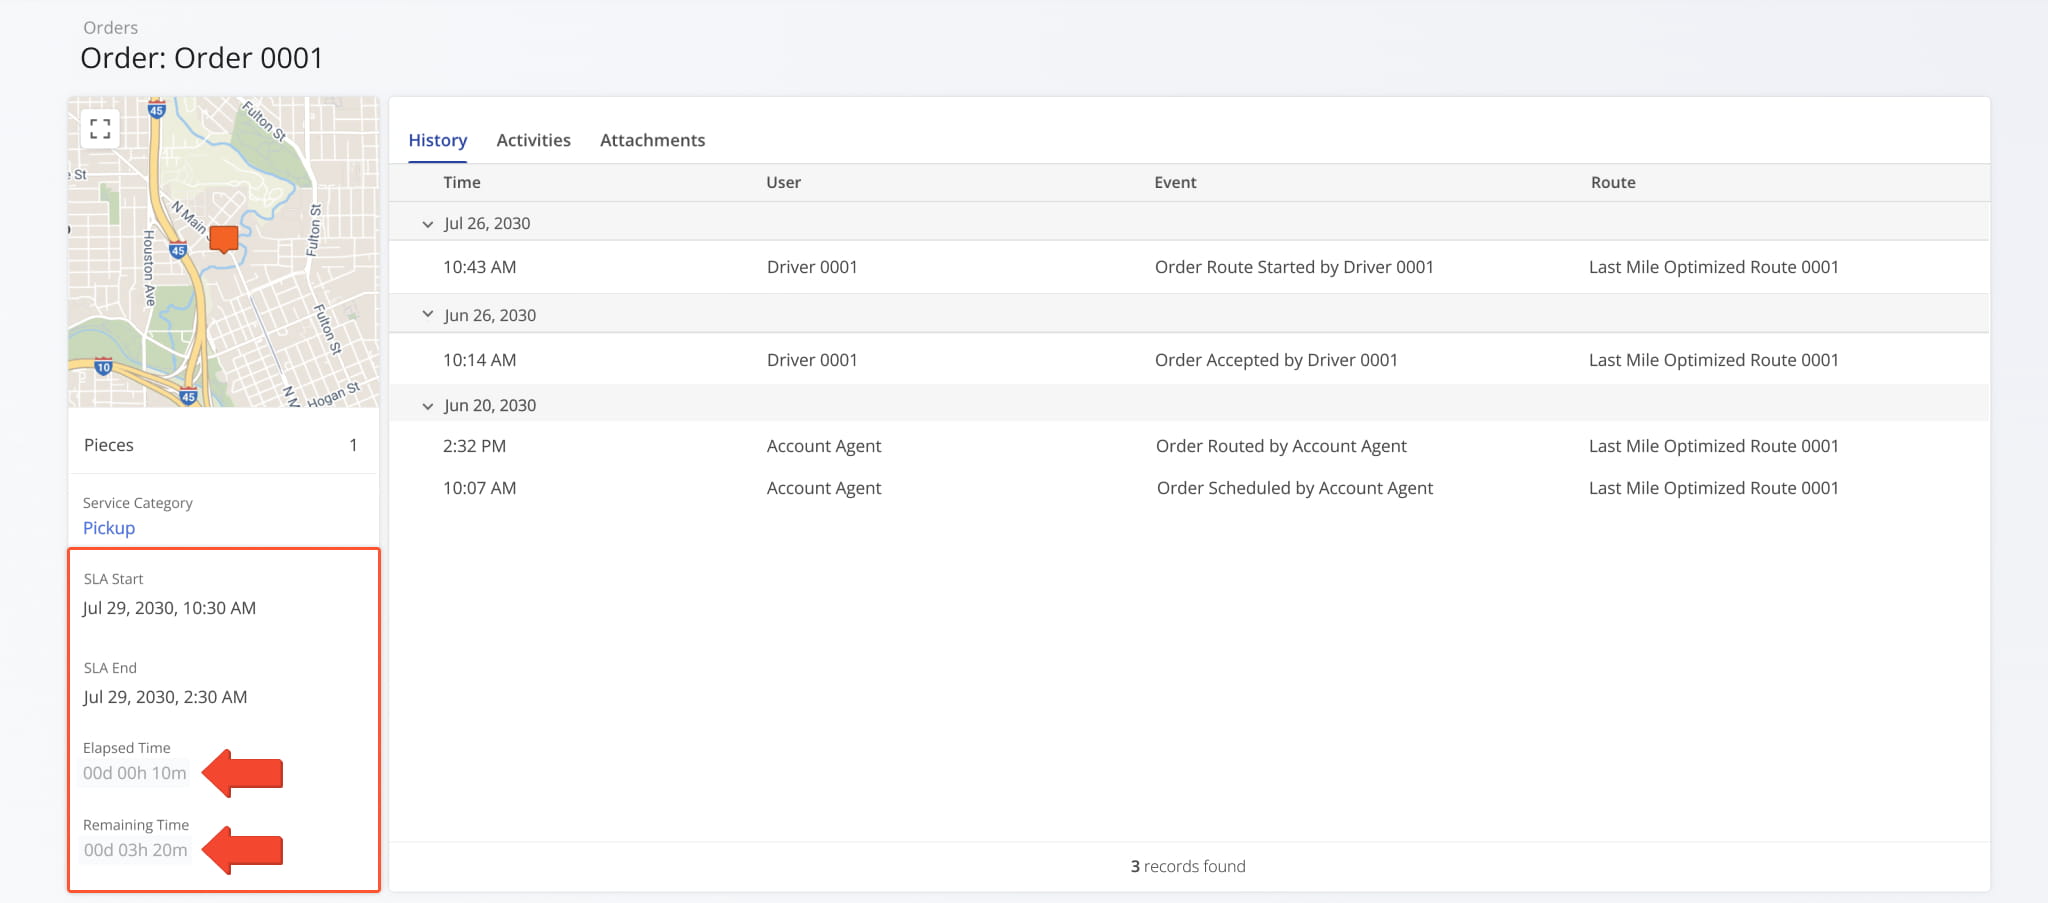This screenshot has height=903, width=2048.
Task: Select the Driver 0001 entry in the 10:14 AM row
Action: pos(812,359)
